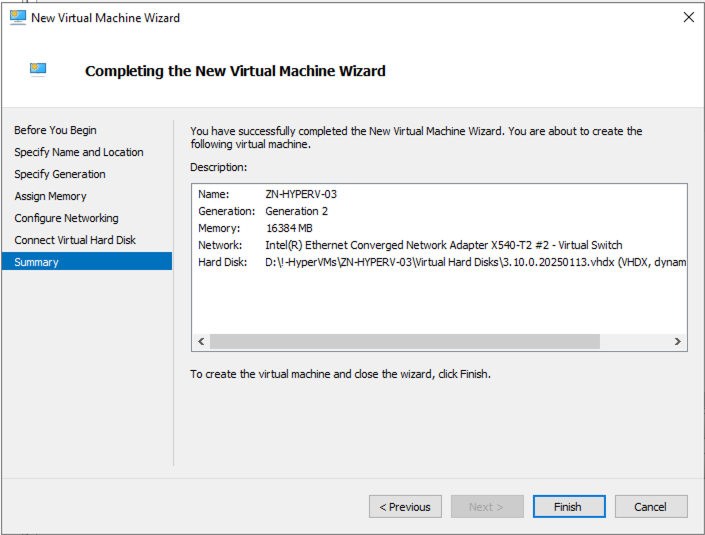
Task: Select the highlighted Summary step
Action: coord(36,262)
